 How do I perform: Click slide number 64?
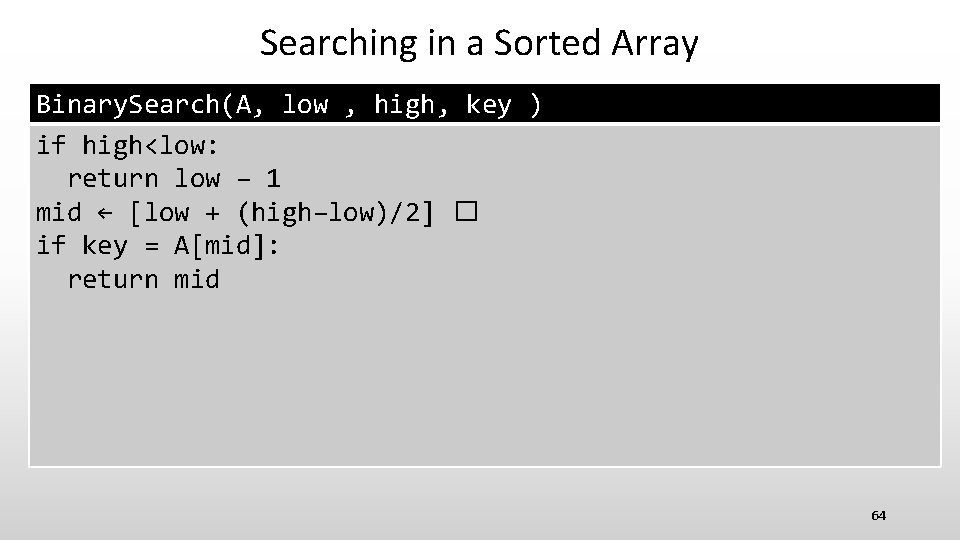pos(878,515)
